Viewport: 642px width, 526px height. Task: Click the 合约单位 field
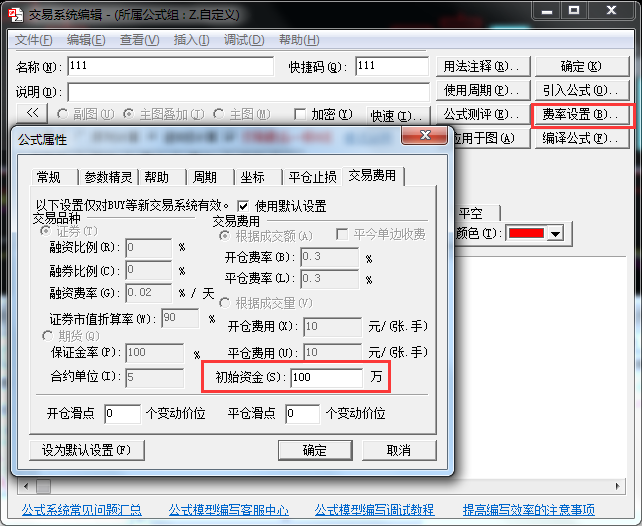pos(155,377)
